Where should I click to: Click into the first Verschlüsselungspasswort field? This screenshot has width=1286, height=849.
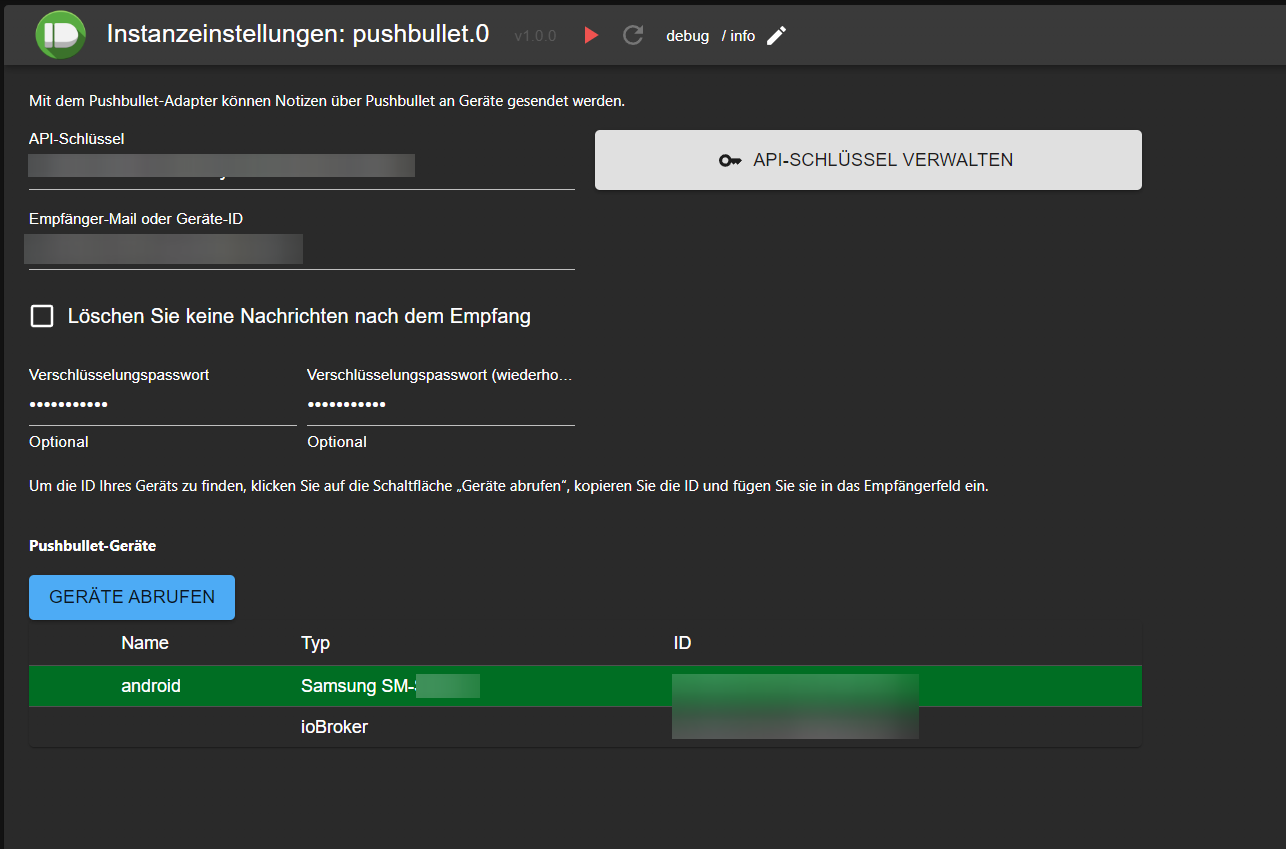click(163, 405)
